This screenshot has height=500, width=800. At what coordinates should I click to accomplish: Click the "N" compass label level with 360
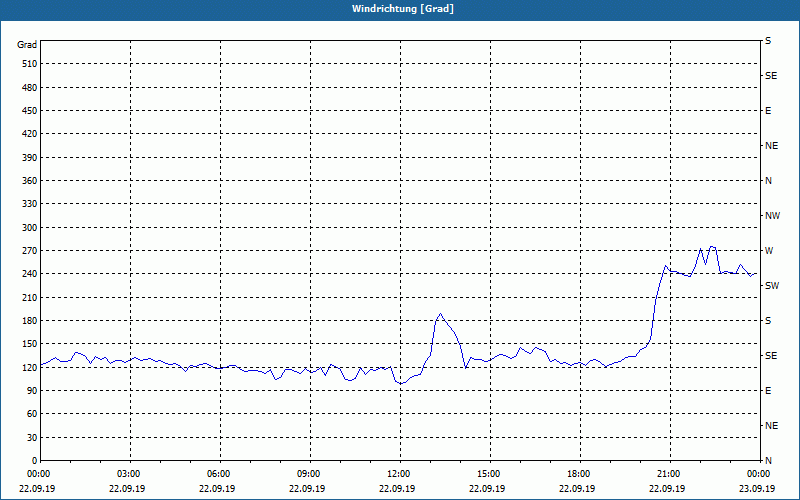(x=768, y=181)
